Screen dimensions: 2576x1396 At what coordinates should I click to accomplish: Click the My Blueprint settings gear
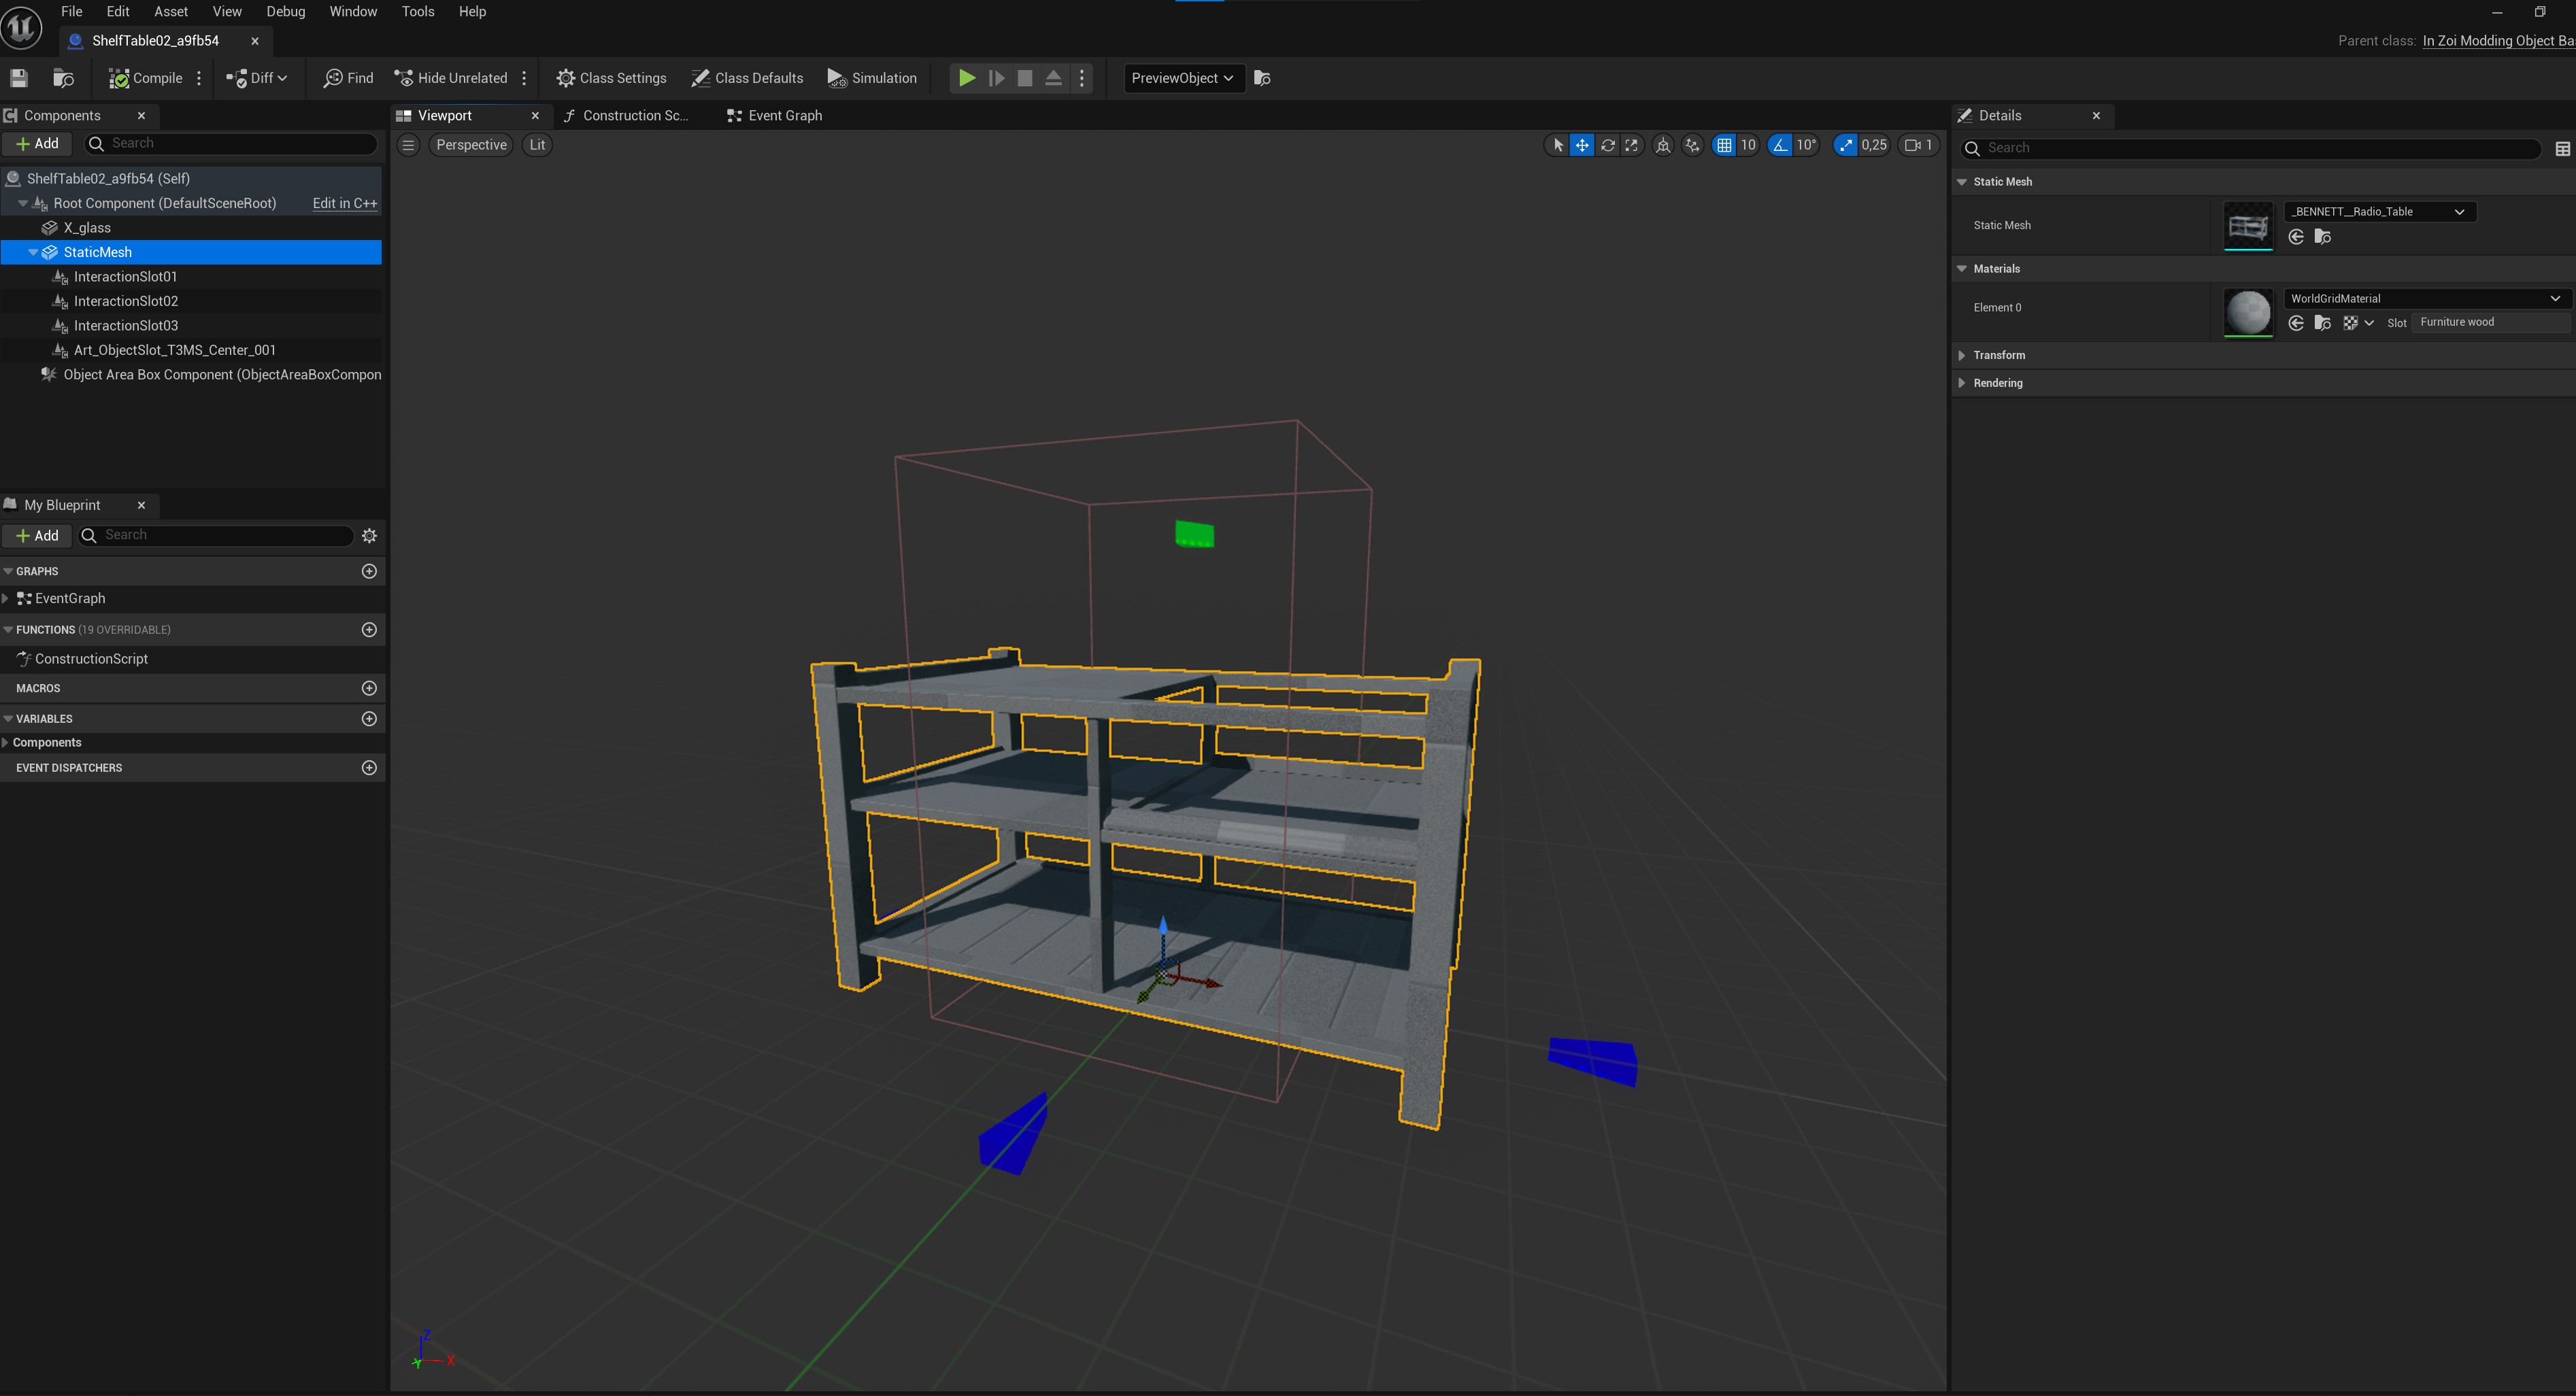(x=369, y=536)
